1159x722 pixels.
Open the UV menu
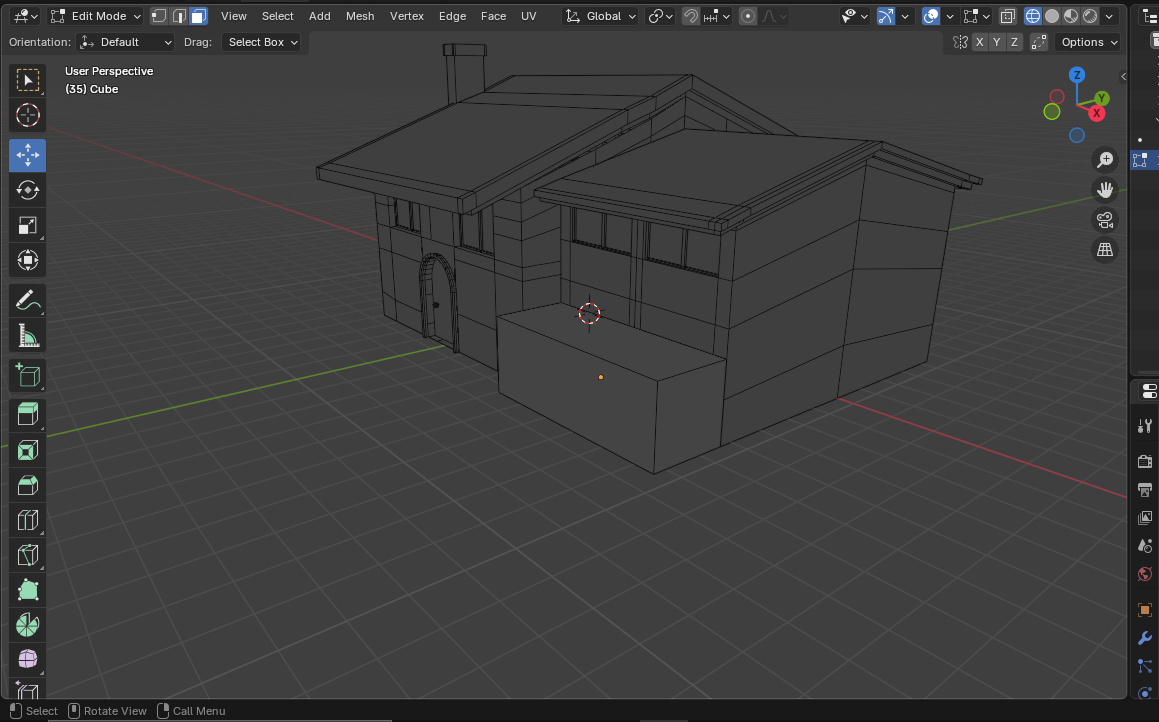pos(528,16)
